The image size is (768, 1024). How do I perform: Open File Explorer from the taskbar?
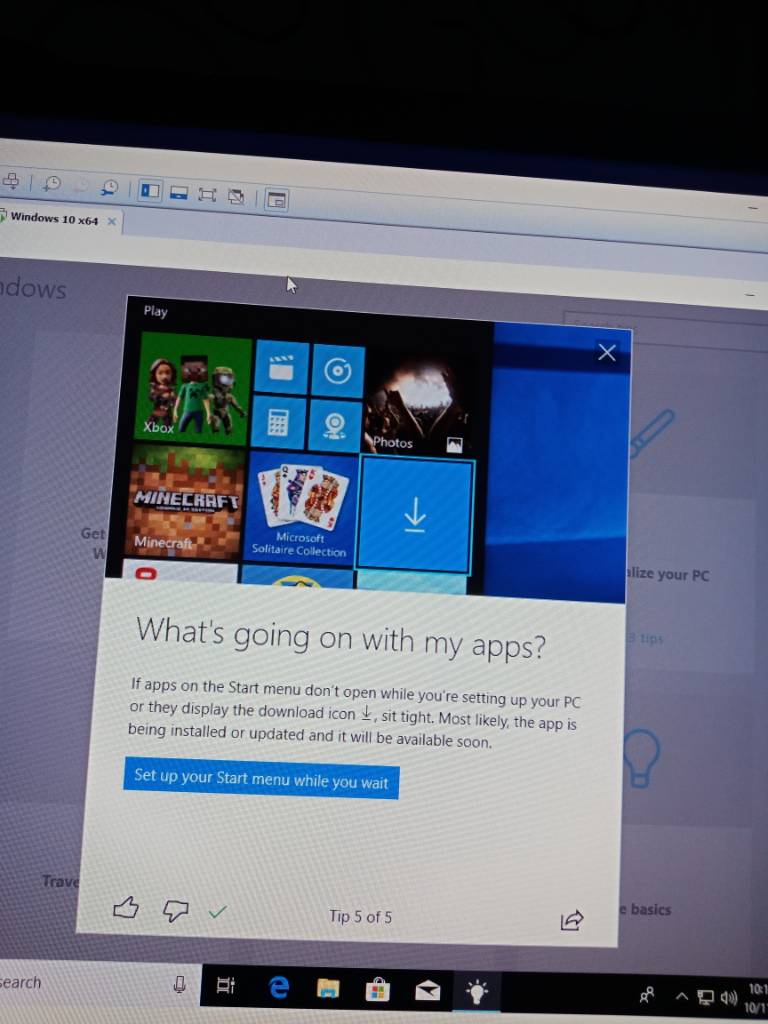click(x=328, y=989)
